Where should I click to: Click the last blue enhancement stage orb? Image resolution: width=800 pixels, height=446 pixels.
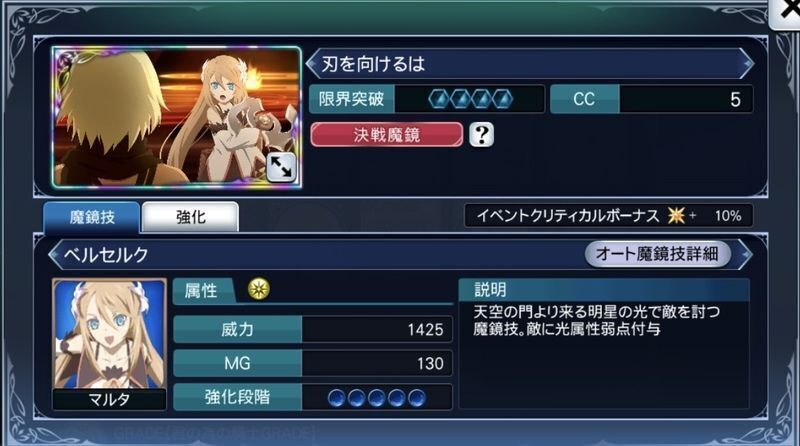416,398
